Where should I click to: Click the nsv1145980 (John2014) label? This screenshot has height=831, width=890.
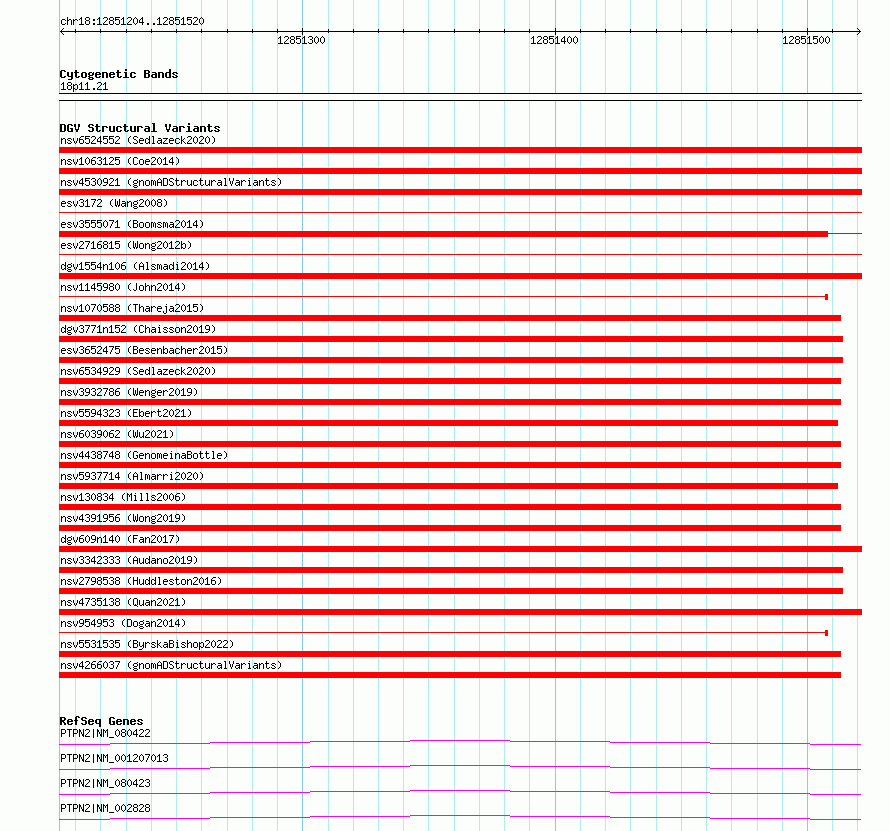[123, 287]
